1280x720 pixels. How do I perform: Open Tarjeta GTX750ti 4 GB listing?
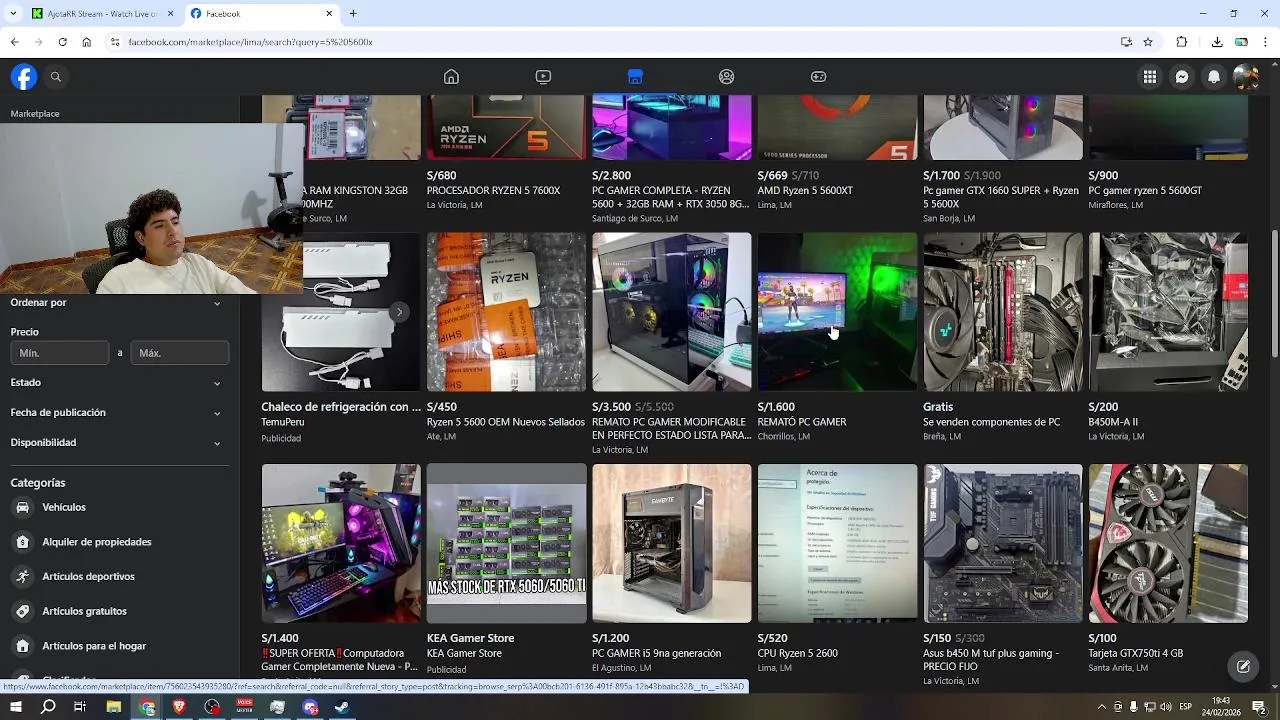pos(1168,570)
